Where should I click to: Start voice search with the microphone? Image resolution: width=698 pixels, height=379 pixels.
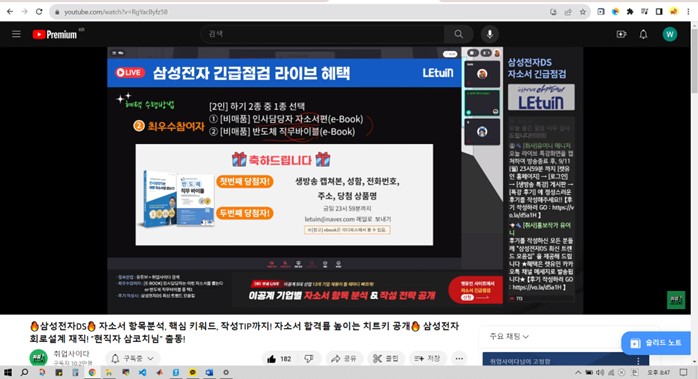tap(490, 34)
